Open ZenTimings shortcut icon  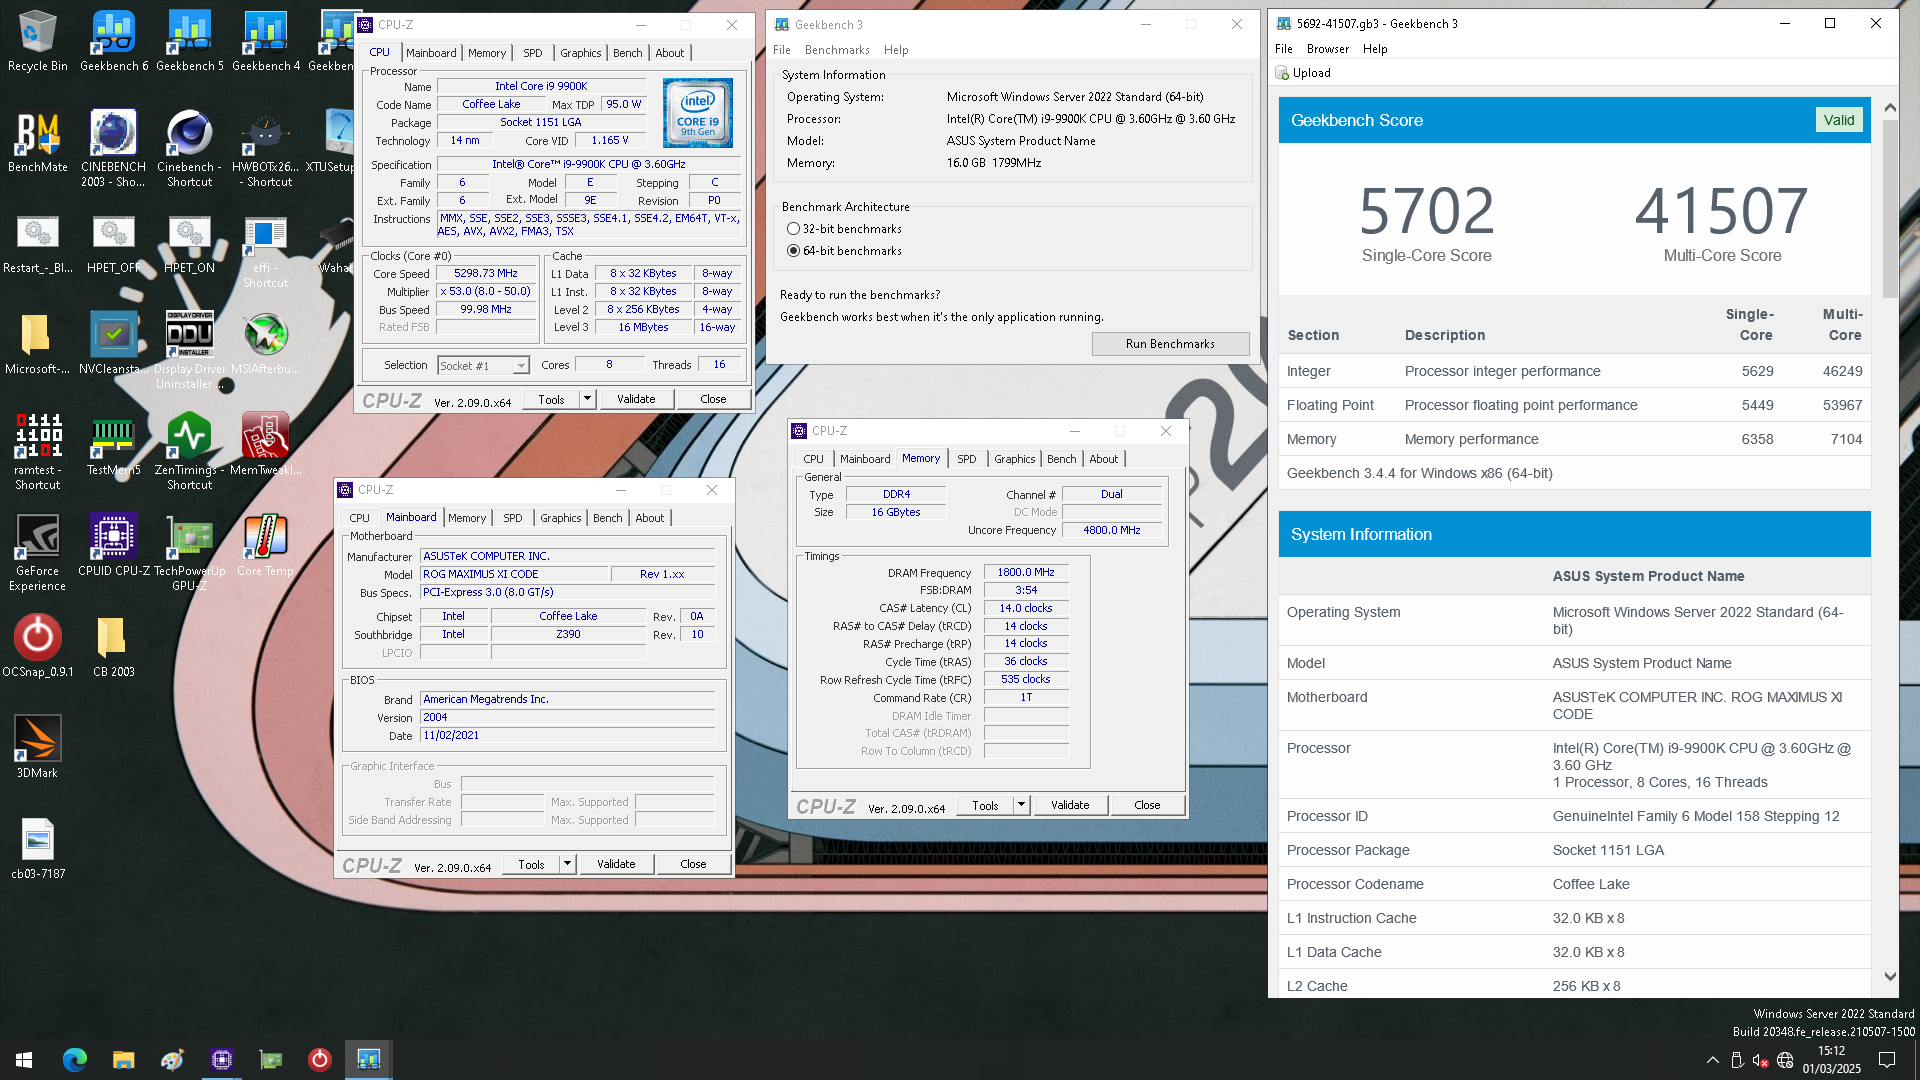190,452
